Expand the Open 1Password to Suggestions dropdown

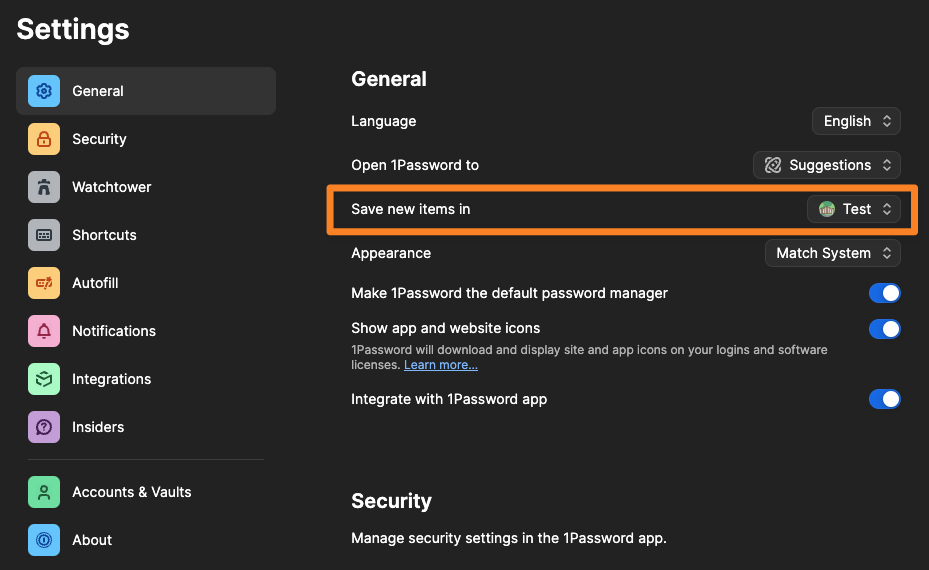tap(826, 165)
